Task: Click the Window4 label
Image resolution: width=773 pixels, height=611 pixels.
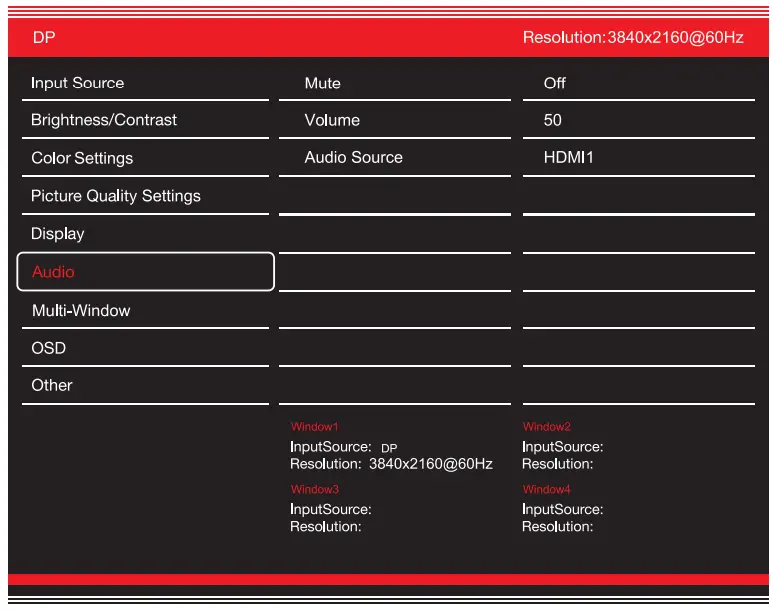Action: [547, 489]
